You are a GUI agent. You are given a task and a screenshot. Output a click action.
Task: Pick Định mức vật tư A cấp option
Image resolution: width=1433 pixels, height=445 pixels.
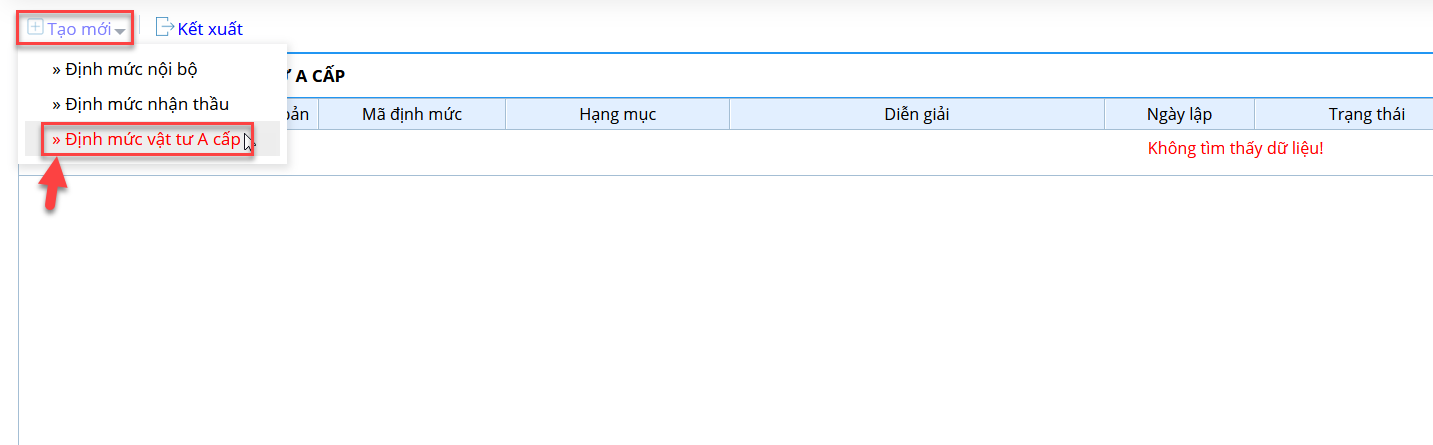coord(152,140)
